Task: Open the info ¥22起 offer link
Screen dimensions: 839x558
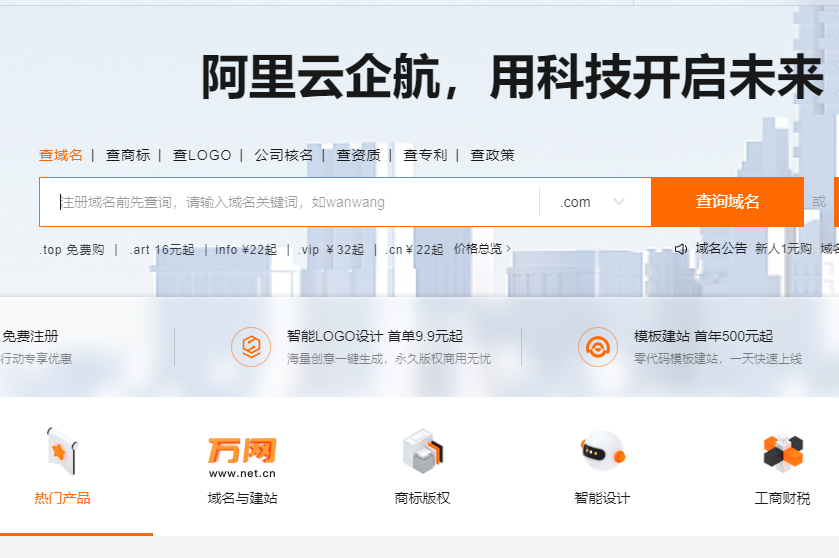Action: pyautogui.click(x=246, y=250)
